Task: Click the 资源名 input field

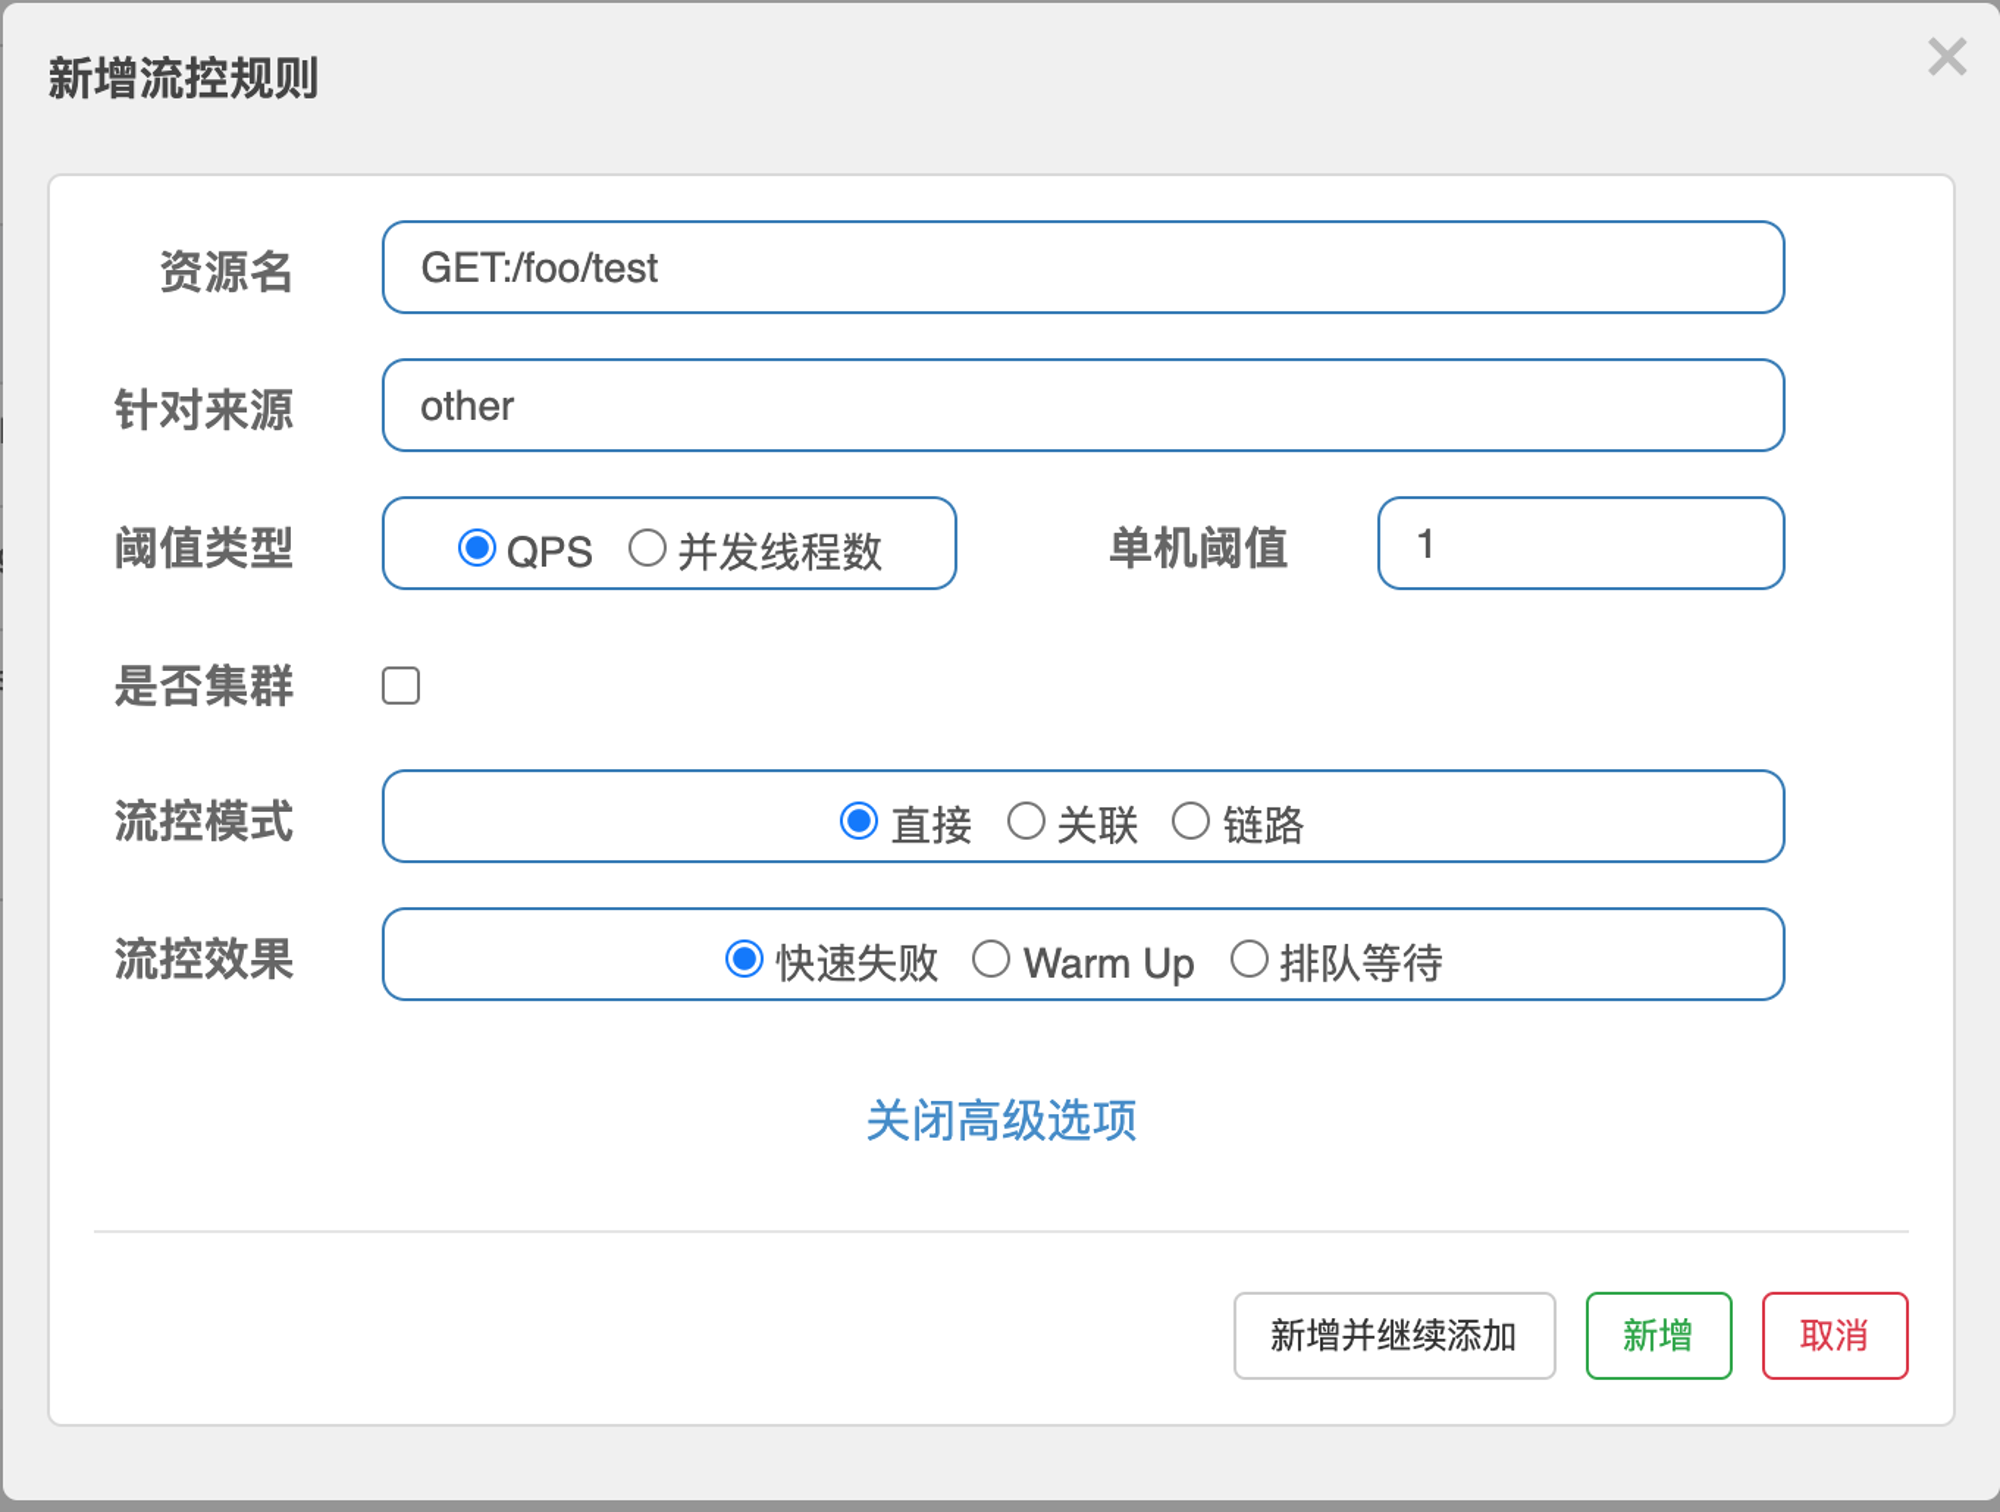Action: 1083,267
